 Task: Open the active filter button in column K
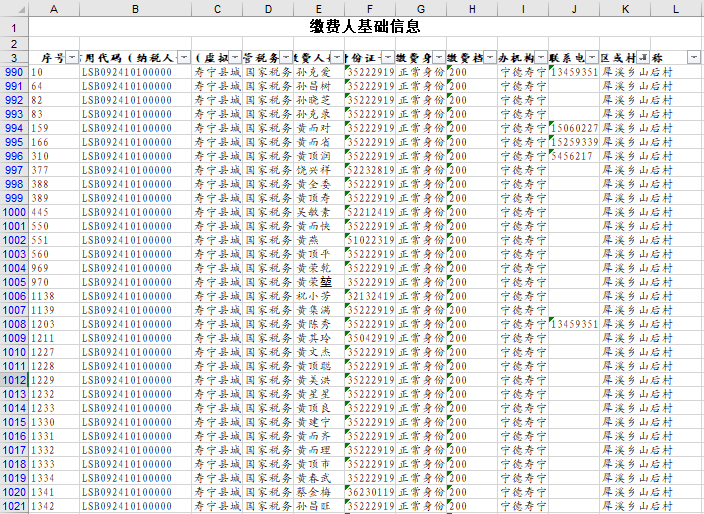(643, 57)
